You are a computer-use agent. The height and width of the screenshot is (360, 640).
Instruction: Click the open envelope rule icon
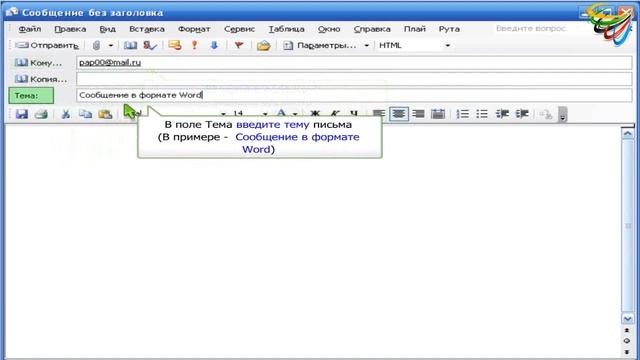(x=264, y=45)
